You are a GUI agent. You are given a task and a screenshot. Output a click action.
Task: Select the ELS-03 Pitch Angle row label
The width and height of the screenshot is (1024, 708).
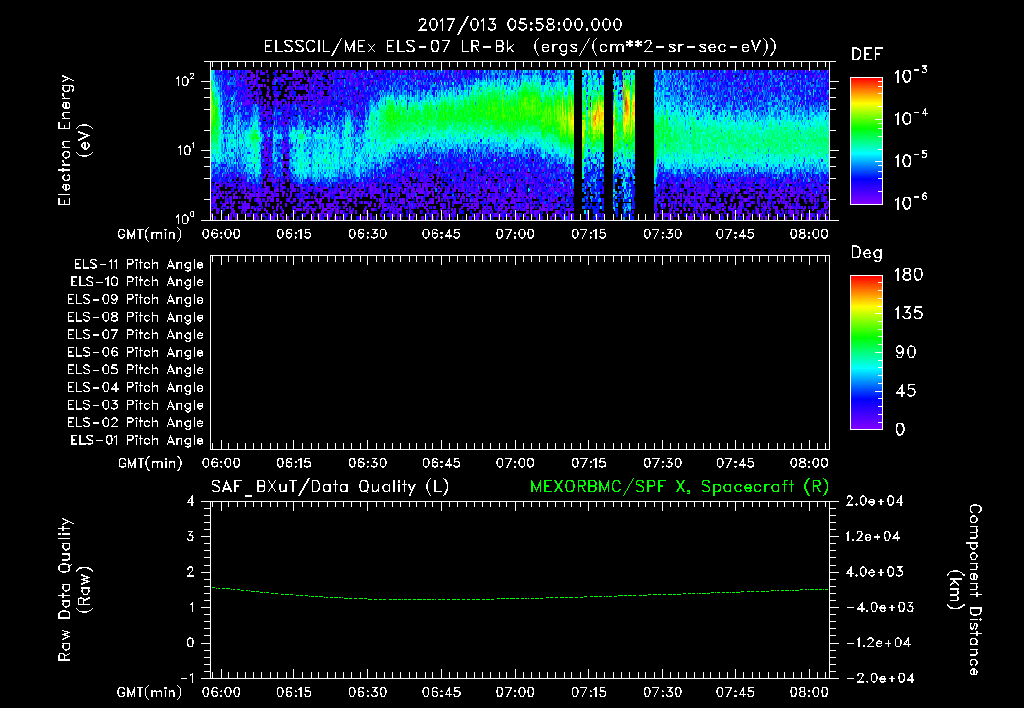136,406
